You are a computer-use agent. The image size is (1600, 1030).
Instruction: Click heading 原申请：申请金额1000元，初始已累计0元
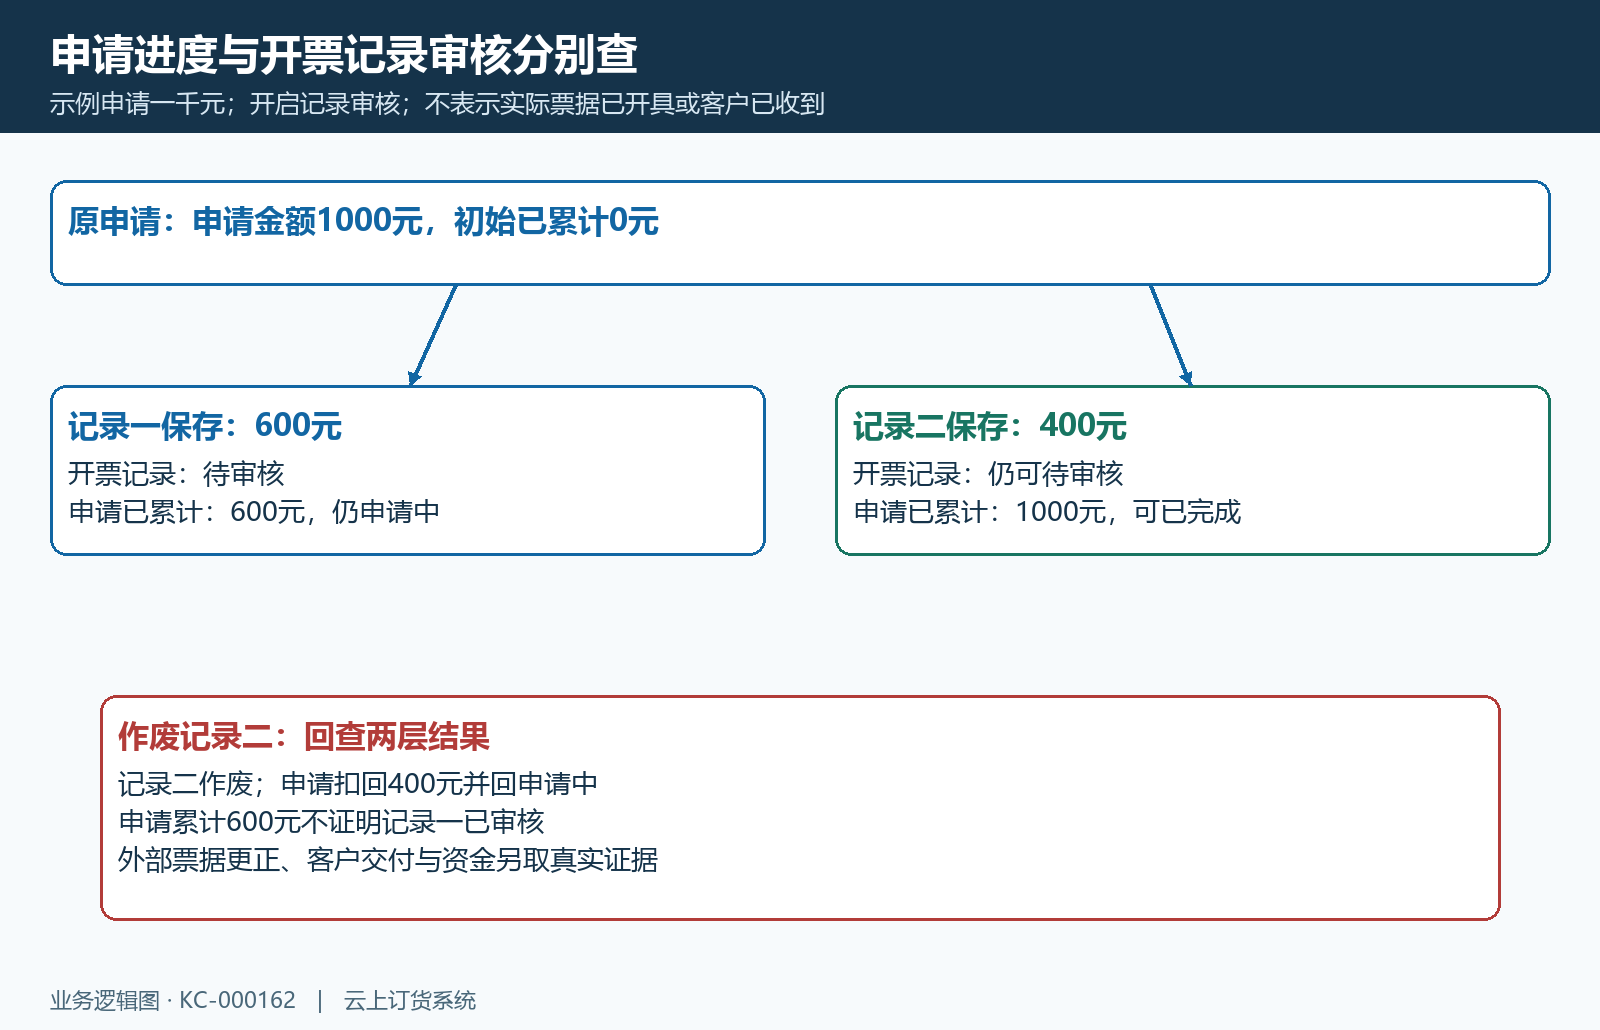pos(364,221)
